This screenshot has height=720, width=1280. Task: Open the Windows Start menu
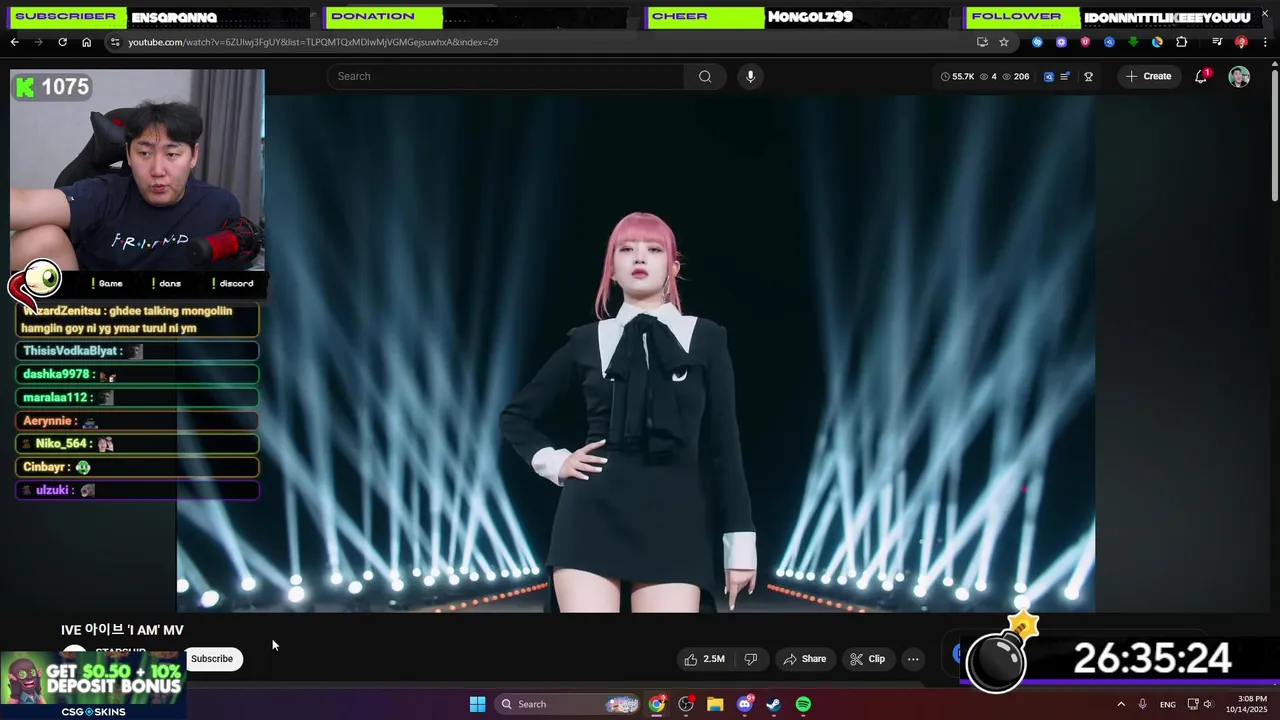pyautogui.click(x=477, y=704)
